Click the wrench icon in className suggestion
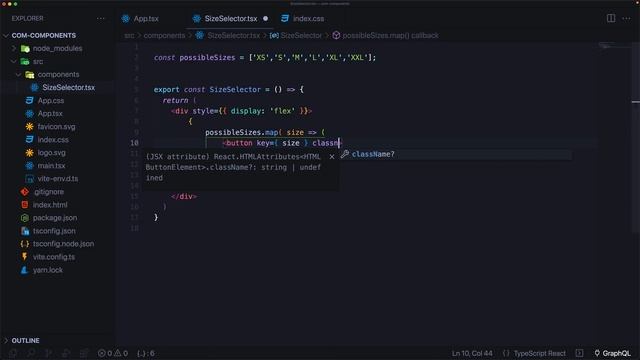The image size is (640, 360). (345, 154)
